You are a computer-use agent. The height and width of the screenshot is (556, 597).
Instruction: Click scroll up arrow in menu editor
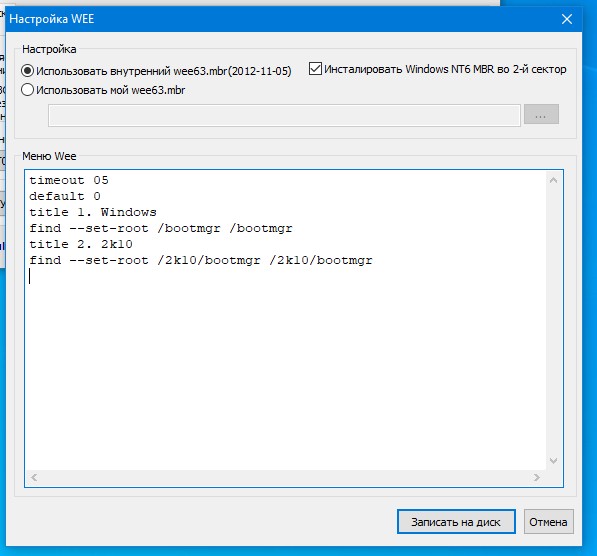[x=554, y=180]
